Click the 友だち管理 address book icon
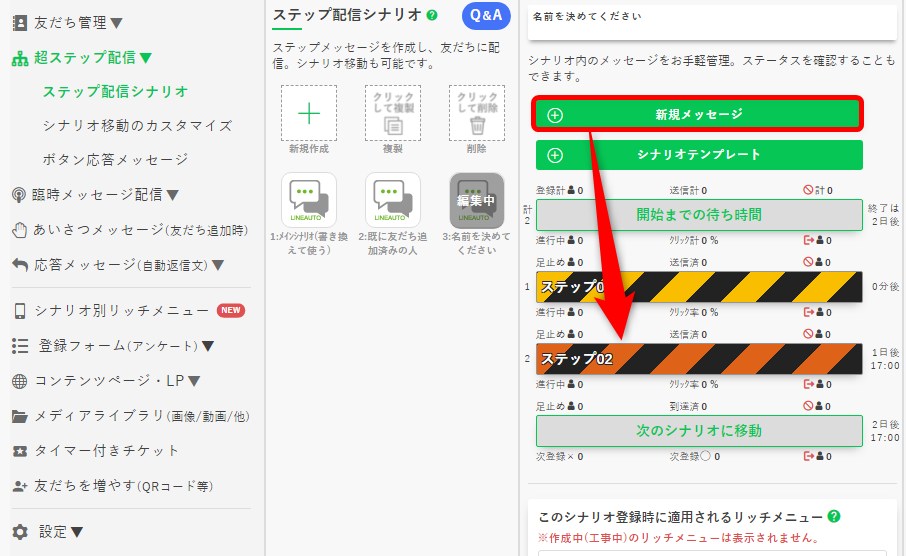 (20, 23)
